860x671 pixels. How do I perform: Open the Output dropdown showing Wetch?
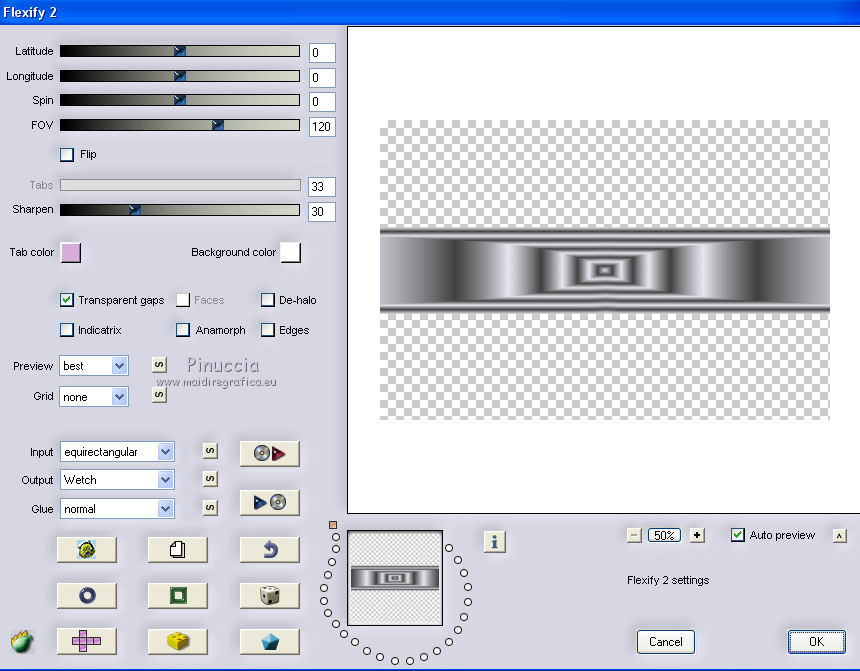click(117, 480)
